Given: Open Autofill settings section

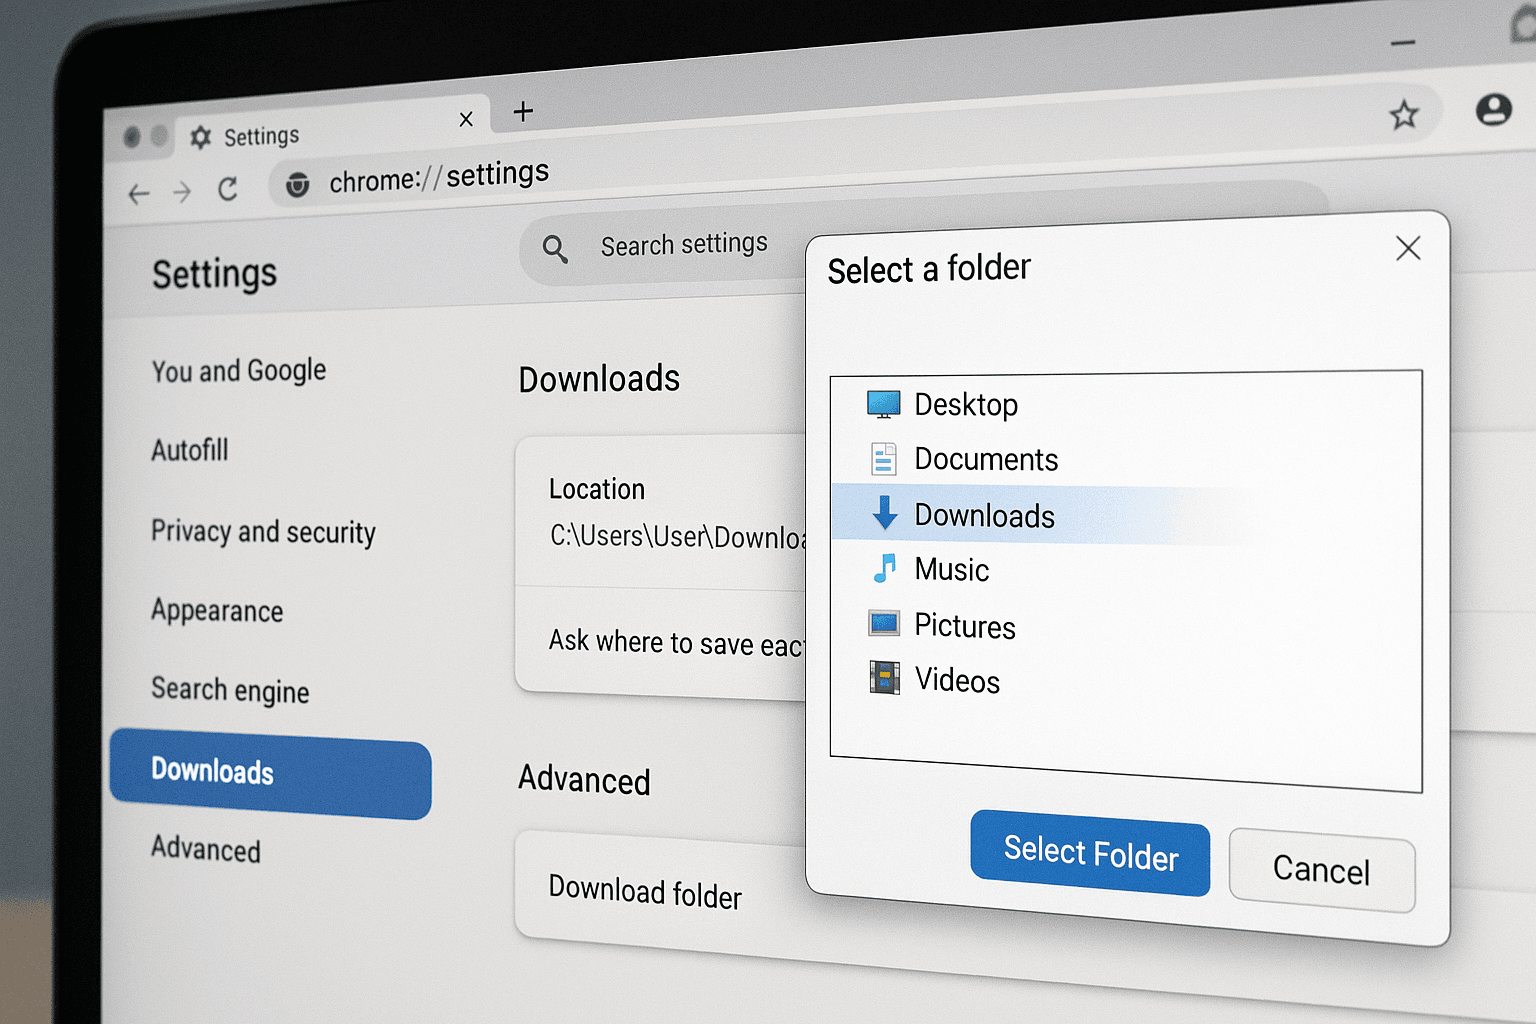Looking at the screenshot, I should 190,450.
